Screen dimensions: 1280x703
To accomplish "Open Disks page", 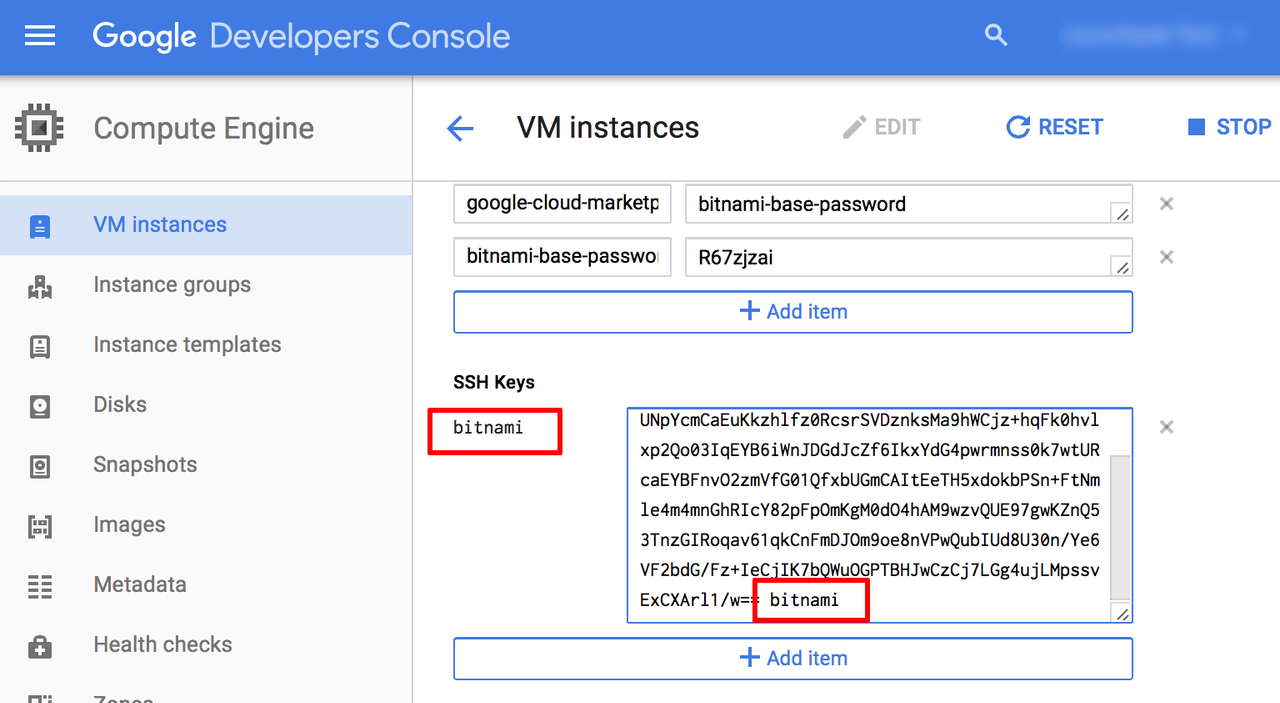I will 206,405.
